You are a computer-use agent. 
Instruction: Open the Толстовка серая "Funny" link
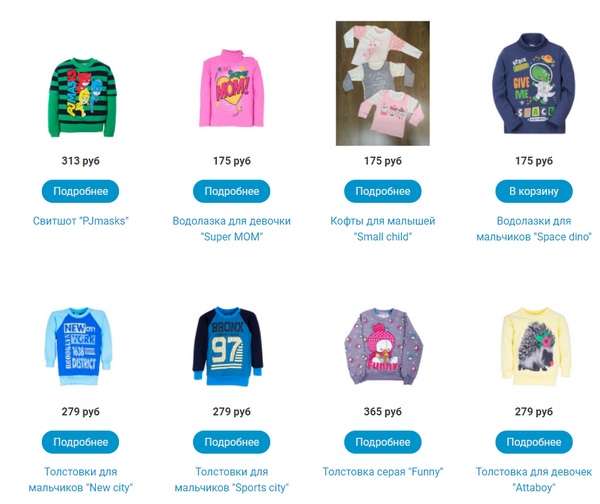(383, 471)
